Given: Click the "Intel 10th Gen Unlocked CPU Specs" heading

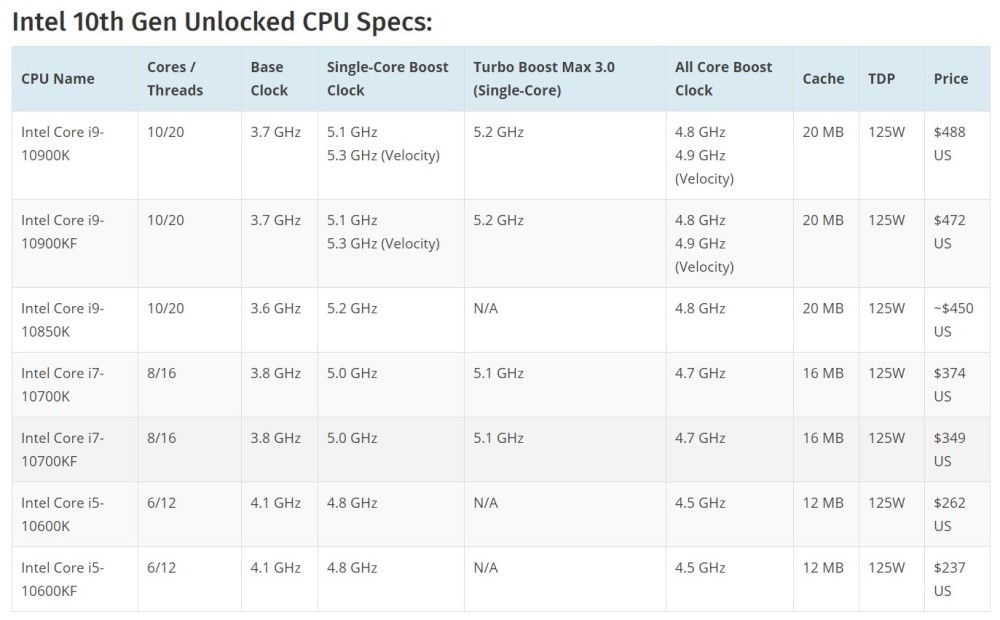Looking at the screenshot, I should tap(221, 21).
